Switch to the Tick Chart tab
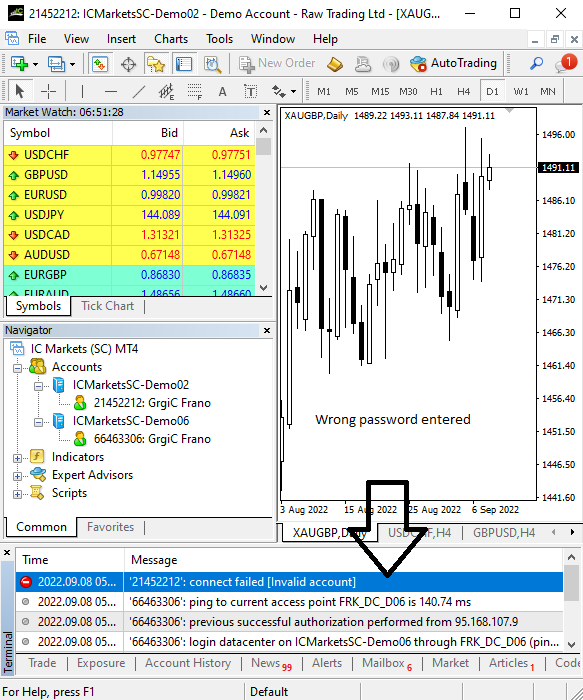Image resolution: width=583 pixels, height=700 pixels. 108,306
